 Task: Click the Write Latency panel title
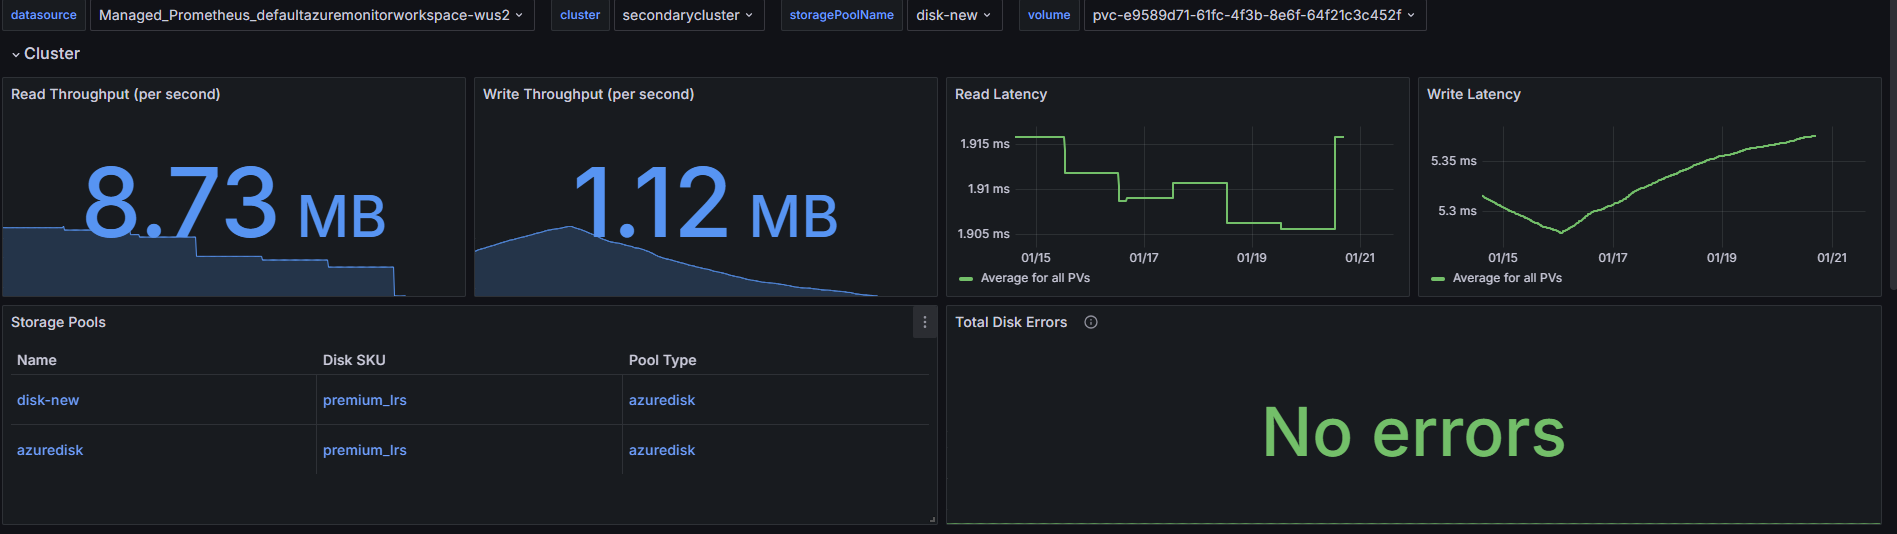[1474, 94]
